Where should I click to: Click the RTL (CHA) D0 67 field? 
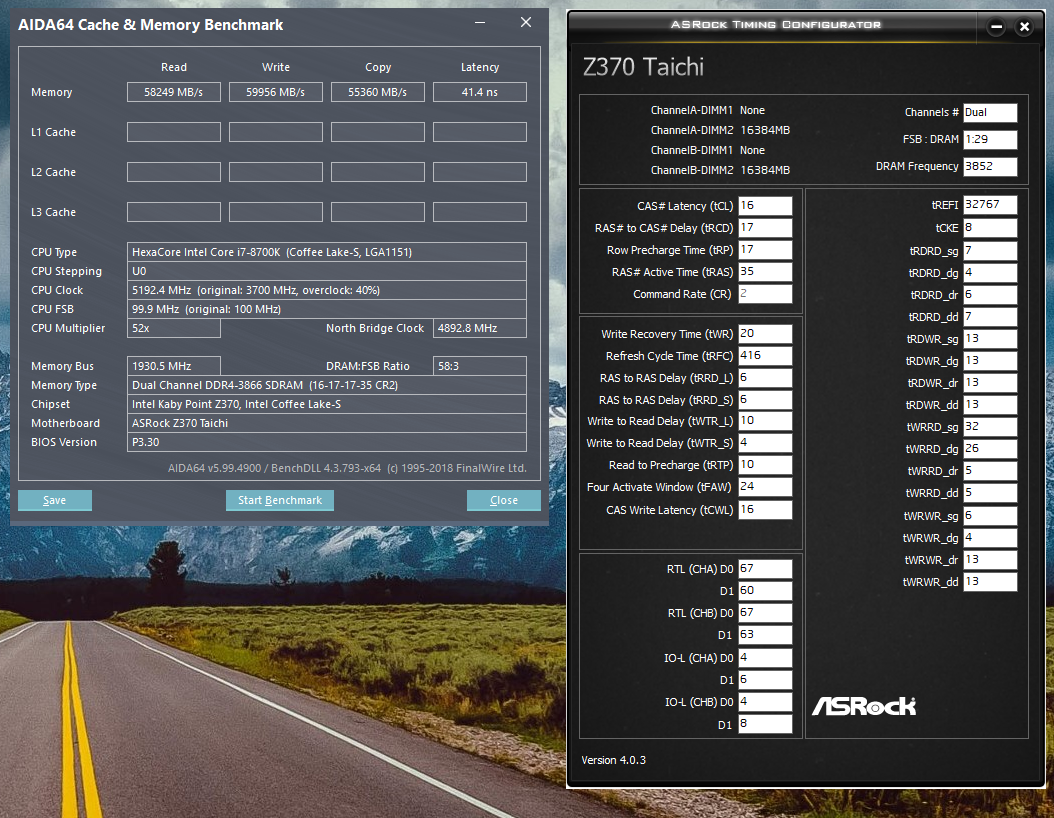coord(765,569)
